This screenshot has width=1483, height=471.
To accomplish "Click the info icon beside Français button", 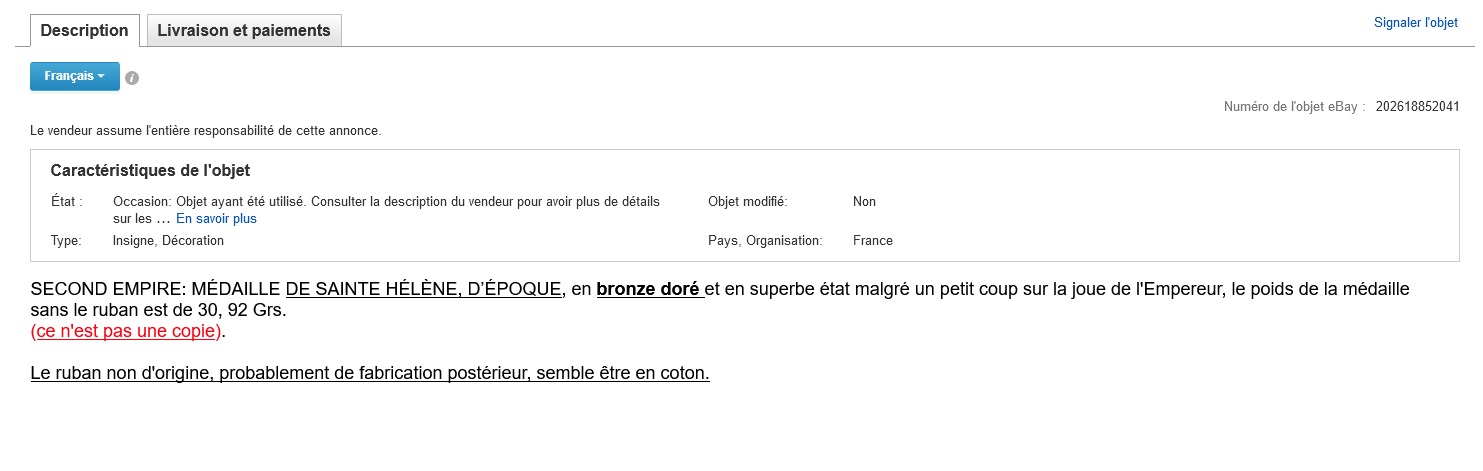I will pos(132,78).
